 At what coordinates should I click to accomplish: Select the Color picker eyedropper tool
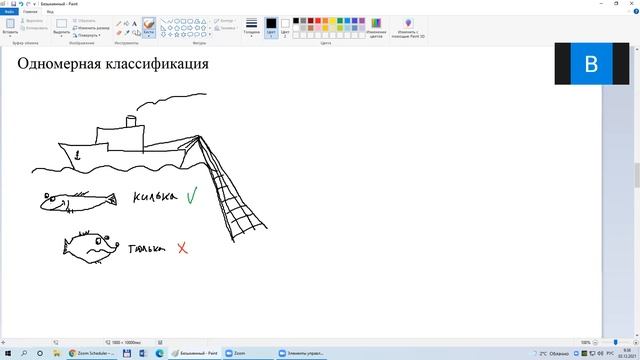pyautogui.click(x=127, y=33)
